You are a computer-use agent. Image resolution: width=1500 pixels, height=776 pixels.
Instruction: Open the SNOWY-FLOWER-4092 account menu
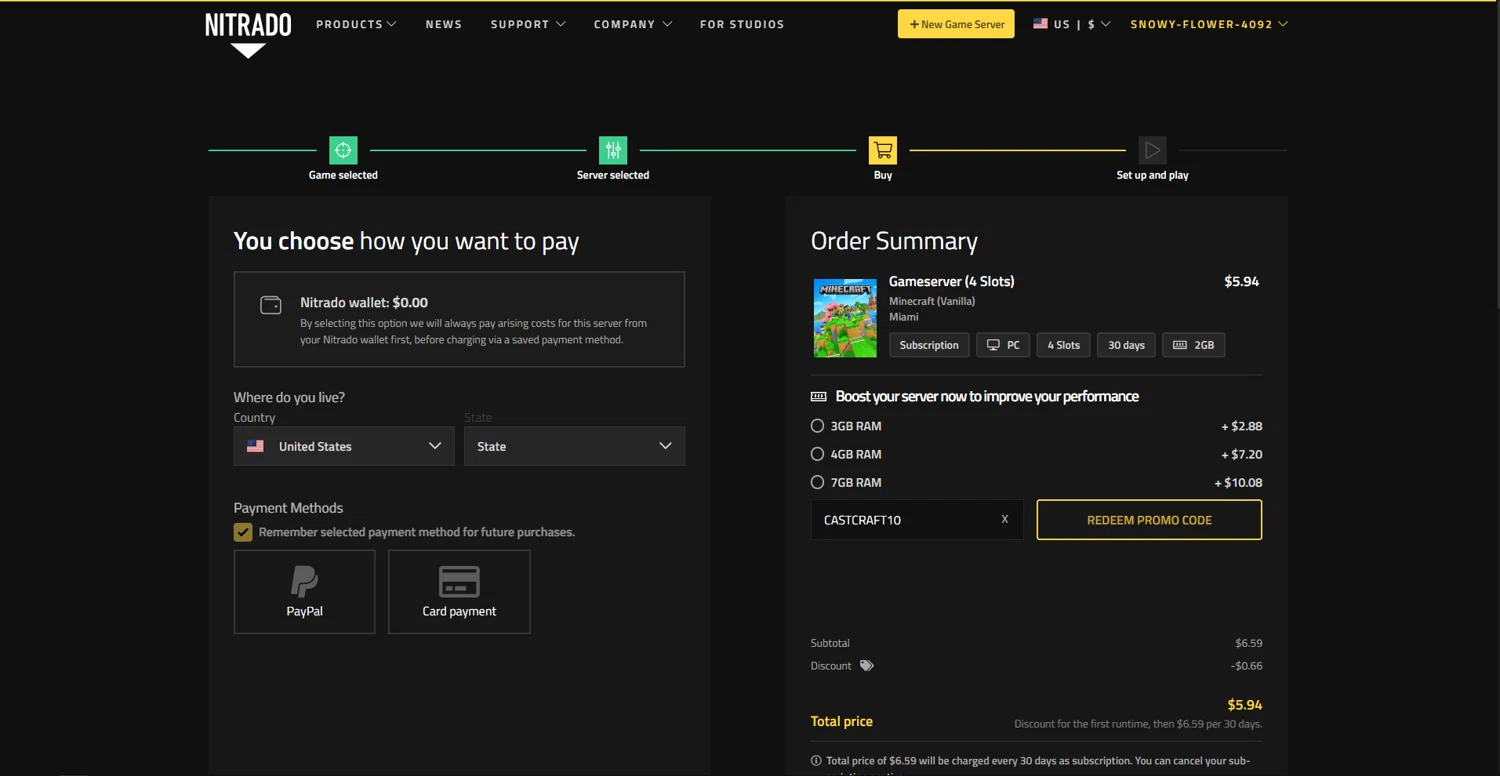tap(1209, 24)
